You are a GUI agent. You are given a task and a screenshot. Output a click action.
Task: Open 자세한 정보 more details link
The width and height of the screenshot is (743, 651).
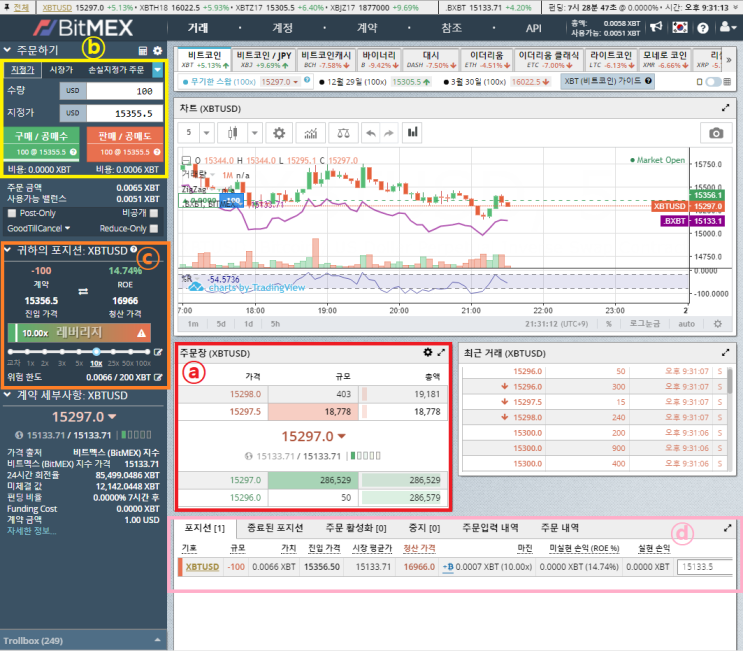click(31, 531)
